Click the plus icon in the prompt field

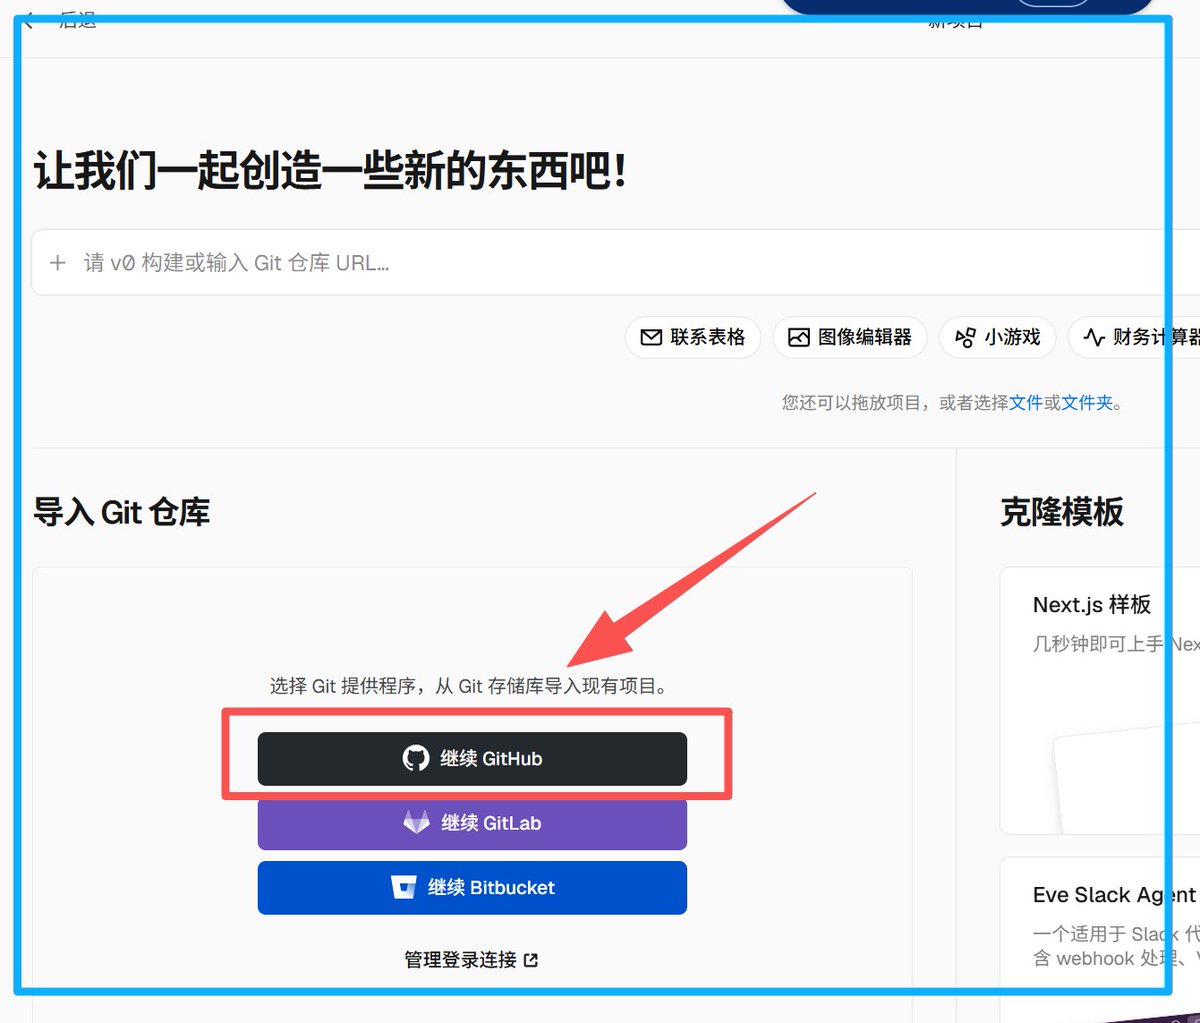[x=58, y=263]
